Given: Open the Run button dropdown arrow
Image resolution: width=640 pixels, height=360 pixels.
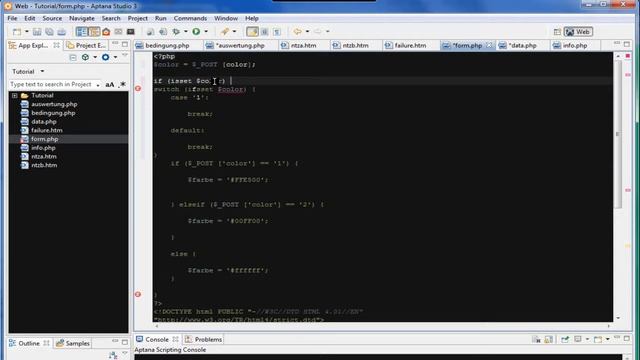Looking at the screenshot, I should [206, 31].
